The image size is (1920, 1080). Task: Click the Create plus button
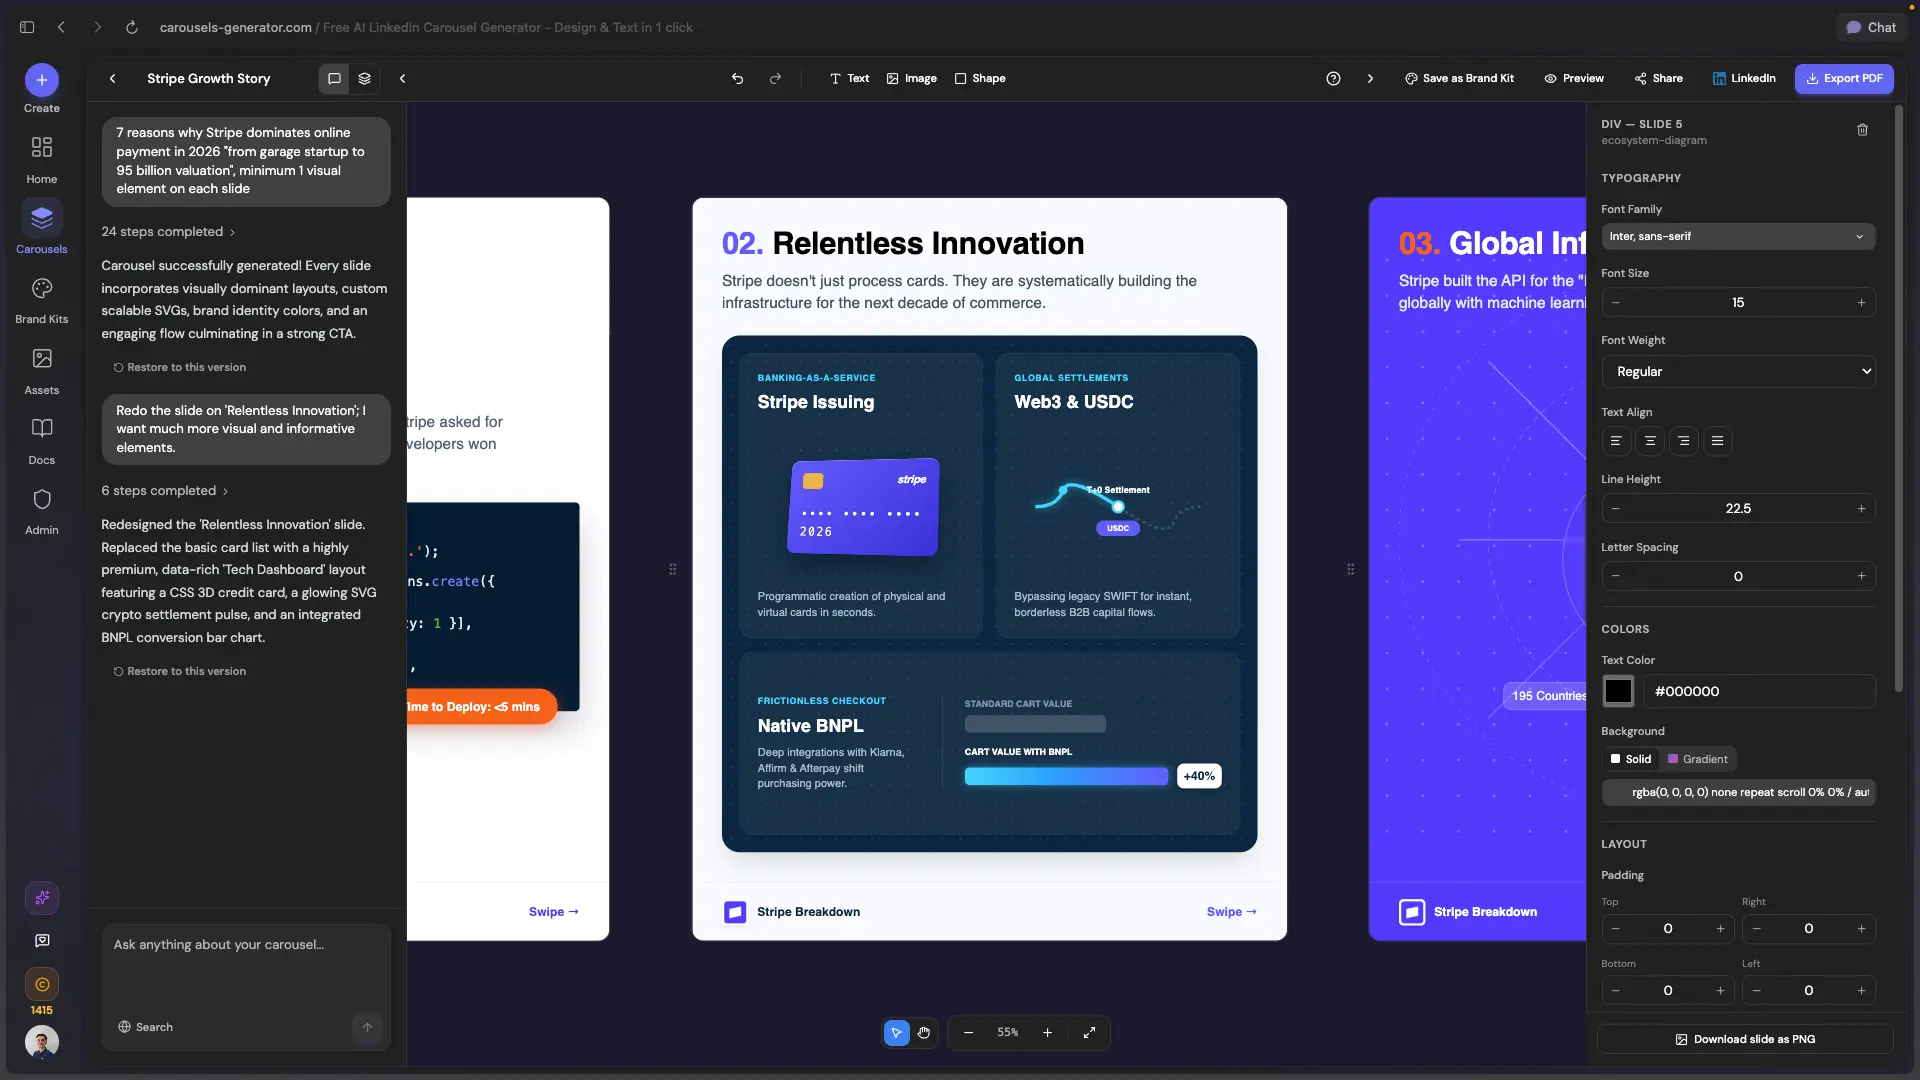click(41, 80)
